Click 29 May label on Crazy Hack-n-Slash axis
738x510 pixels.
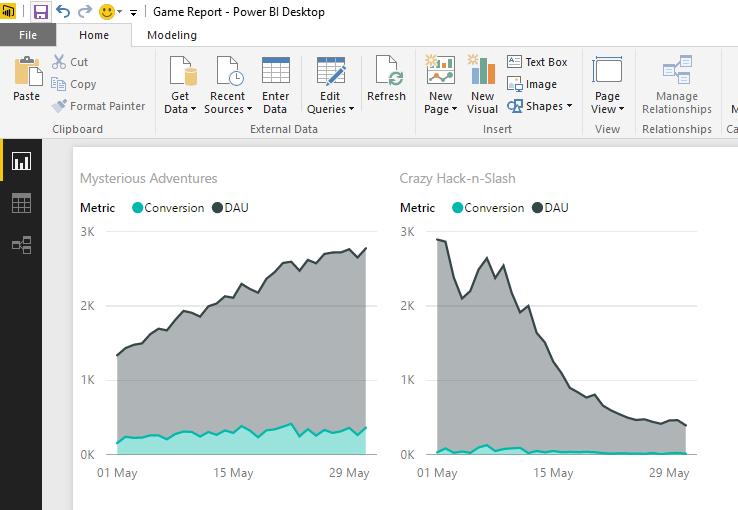tap(669, 473)
